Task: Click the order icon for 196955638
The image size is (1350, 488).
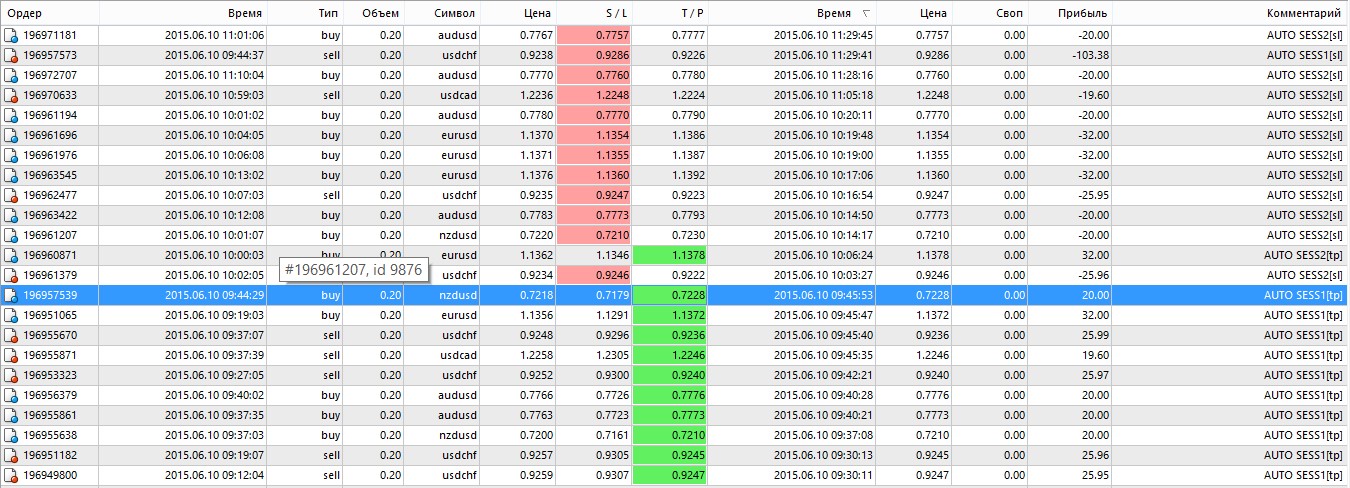Action: point(11,435)
